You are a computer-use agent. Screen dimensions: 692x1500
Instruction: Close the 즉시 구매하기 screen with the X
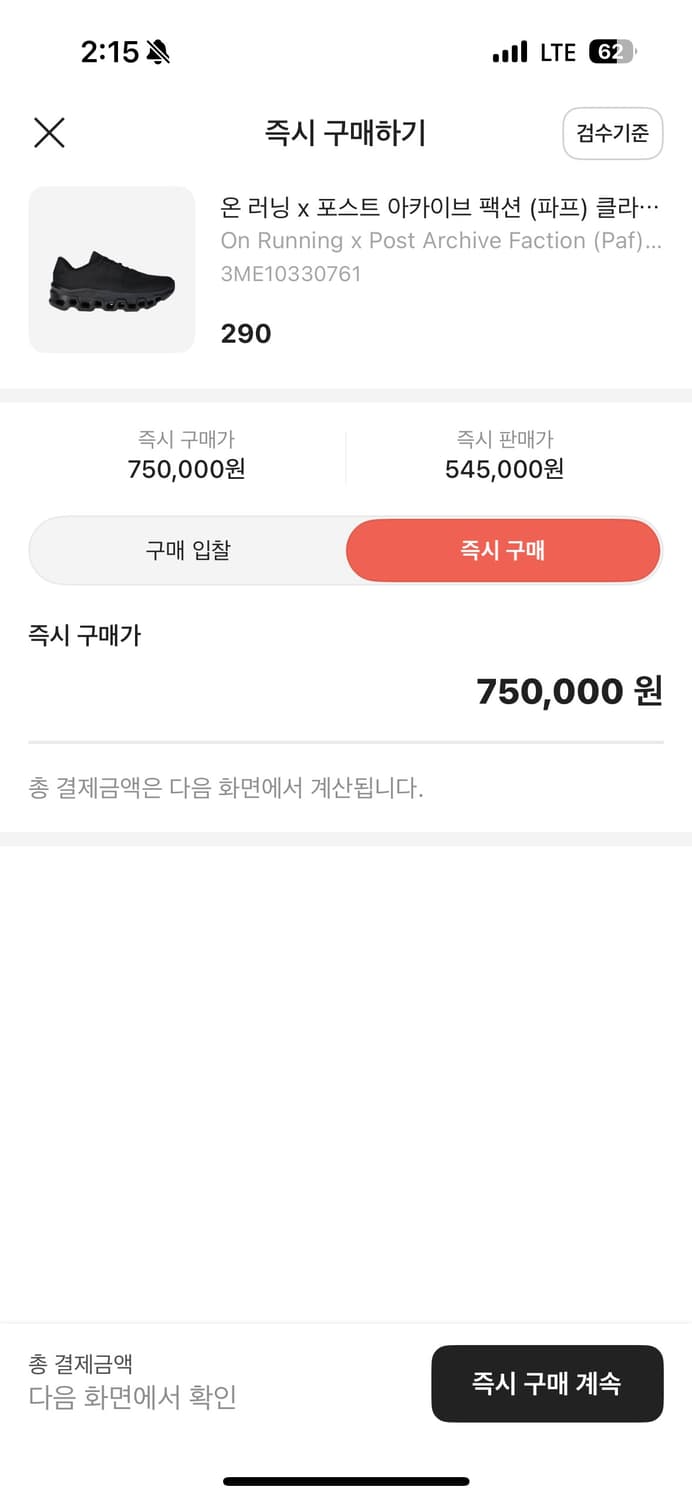pyautogui.click(x=49, y=133)
